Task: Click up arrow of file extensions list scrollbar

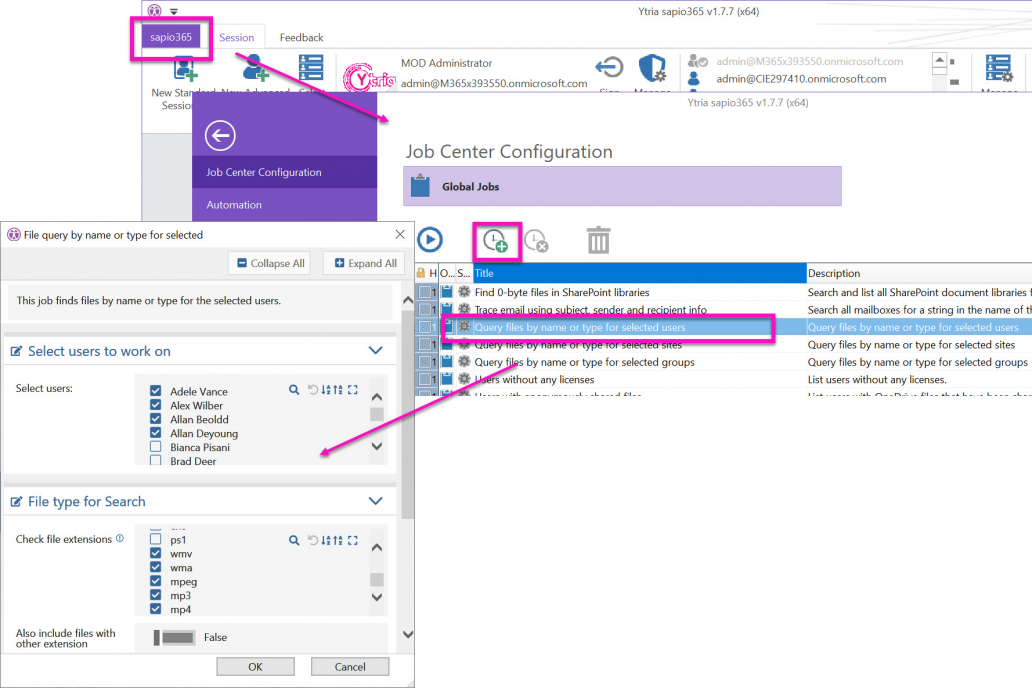Action: [x=376, y=548]
